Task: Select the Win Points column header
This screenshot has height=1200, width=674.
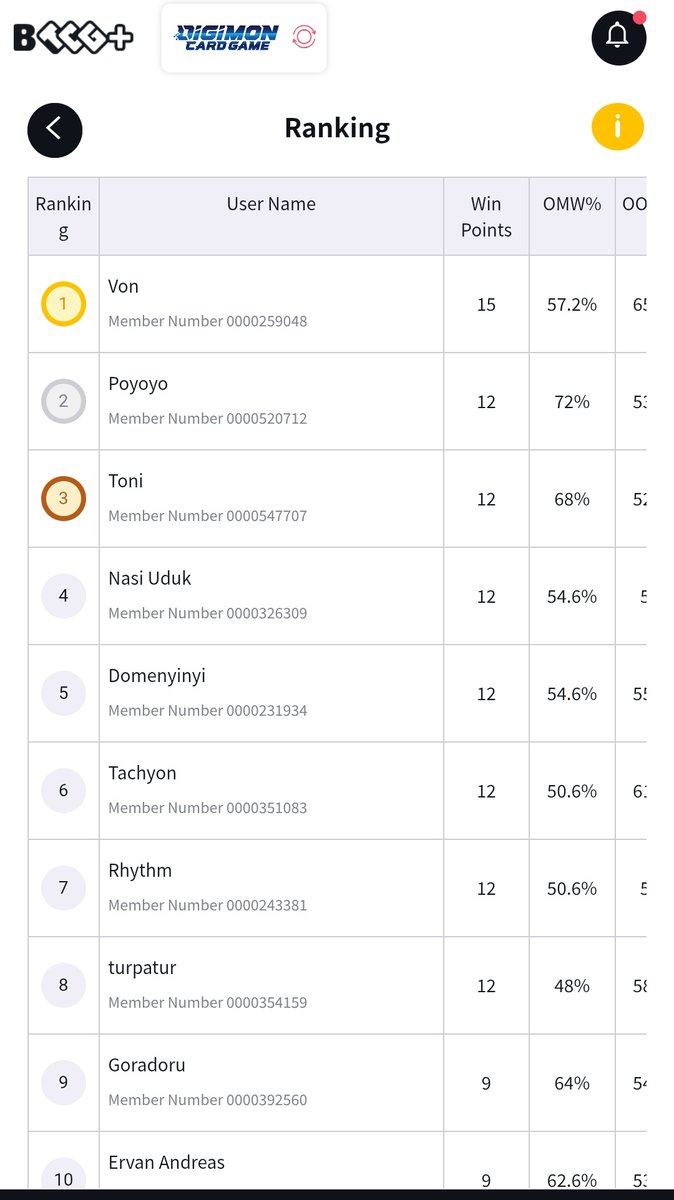Action: click(486, 217)
